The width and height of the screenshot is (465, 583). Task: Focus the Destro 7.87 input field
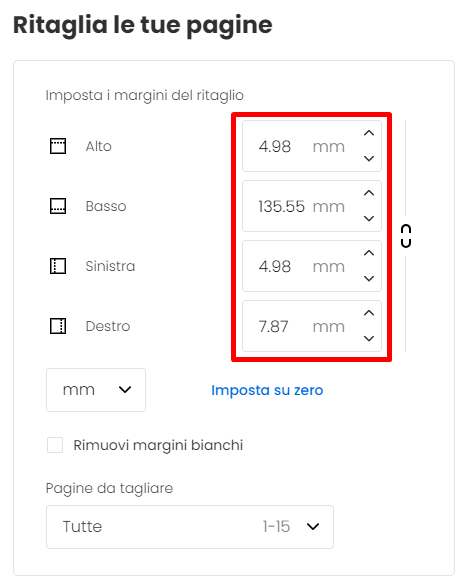pyautogui.click(x=312, y=326)
